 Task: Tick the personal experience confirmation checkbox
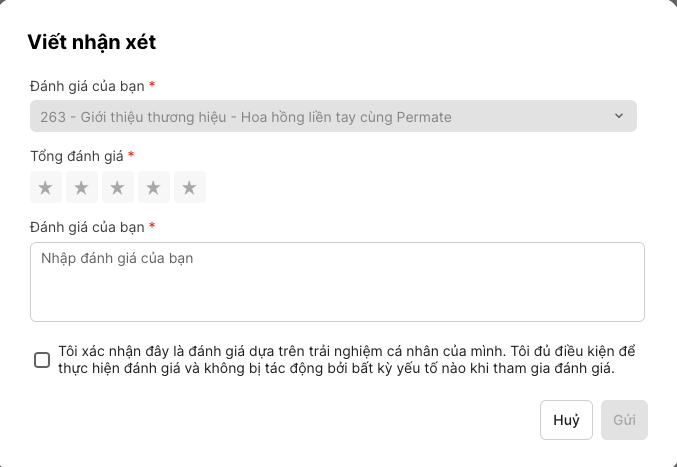point(42,360)
